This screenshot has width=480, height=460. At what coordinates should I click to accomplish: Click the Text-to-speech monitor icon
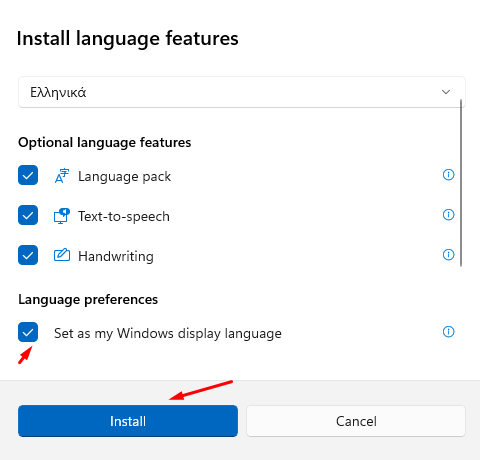(x=62, y=216)
